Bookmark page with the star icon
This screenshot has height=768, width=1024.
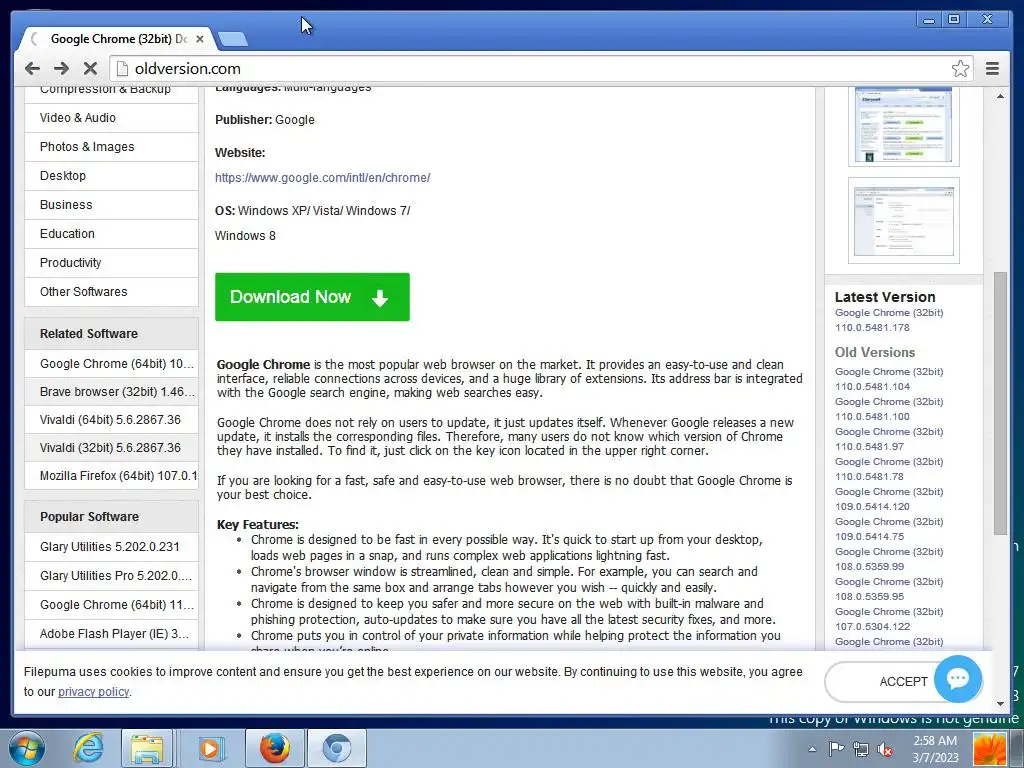(960, 69)
